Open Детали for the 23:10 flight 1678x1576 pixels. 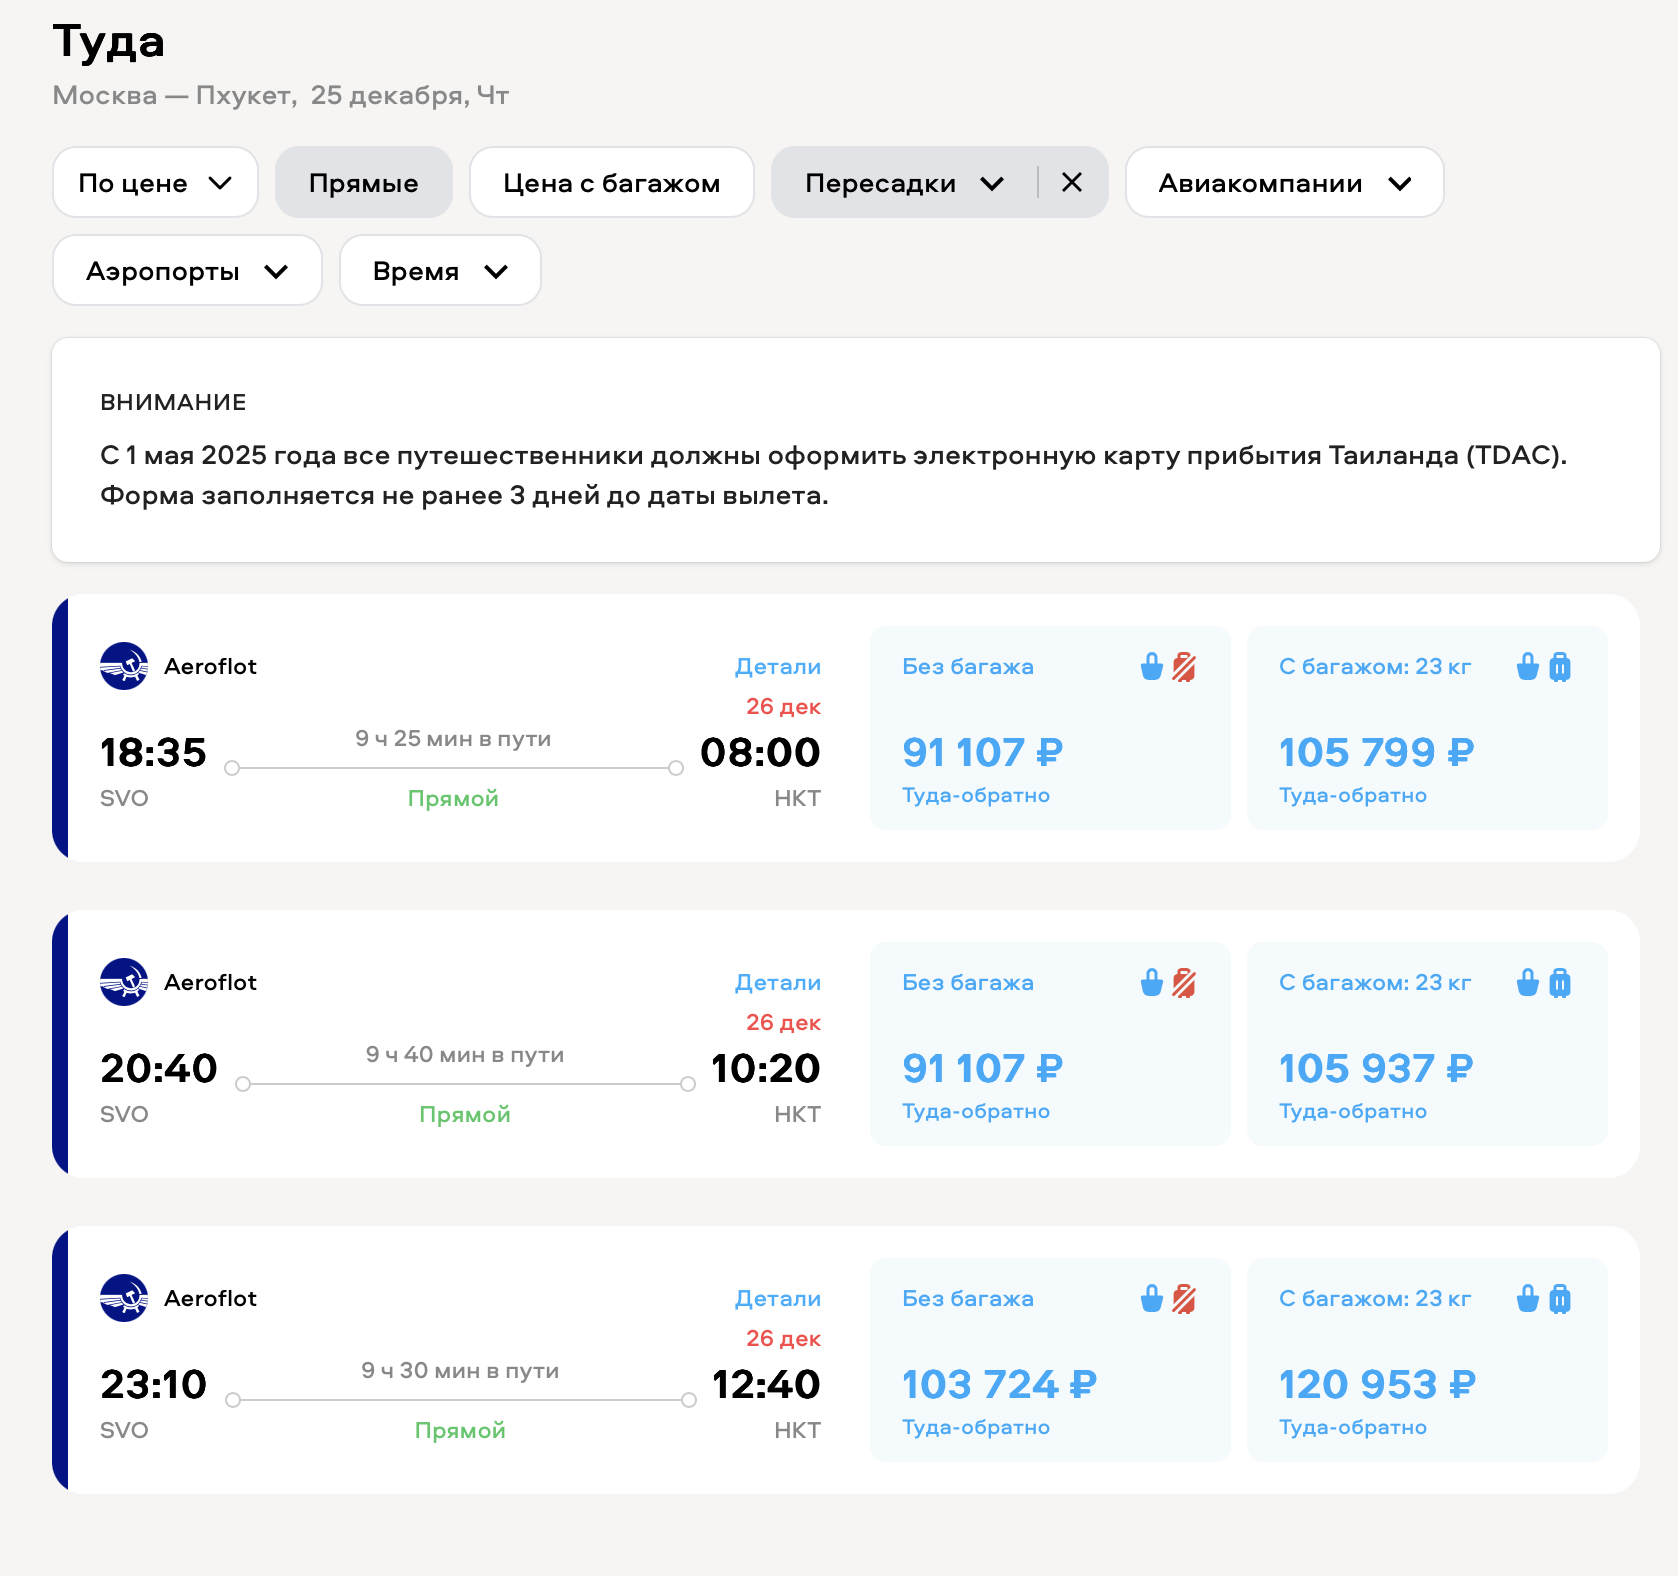777,1299
